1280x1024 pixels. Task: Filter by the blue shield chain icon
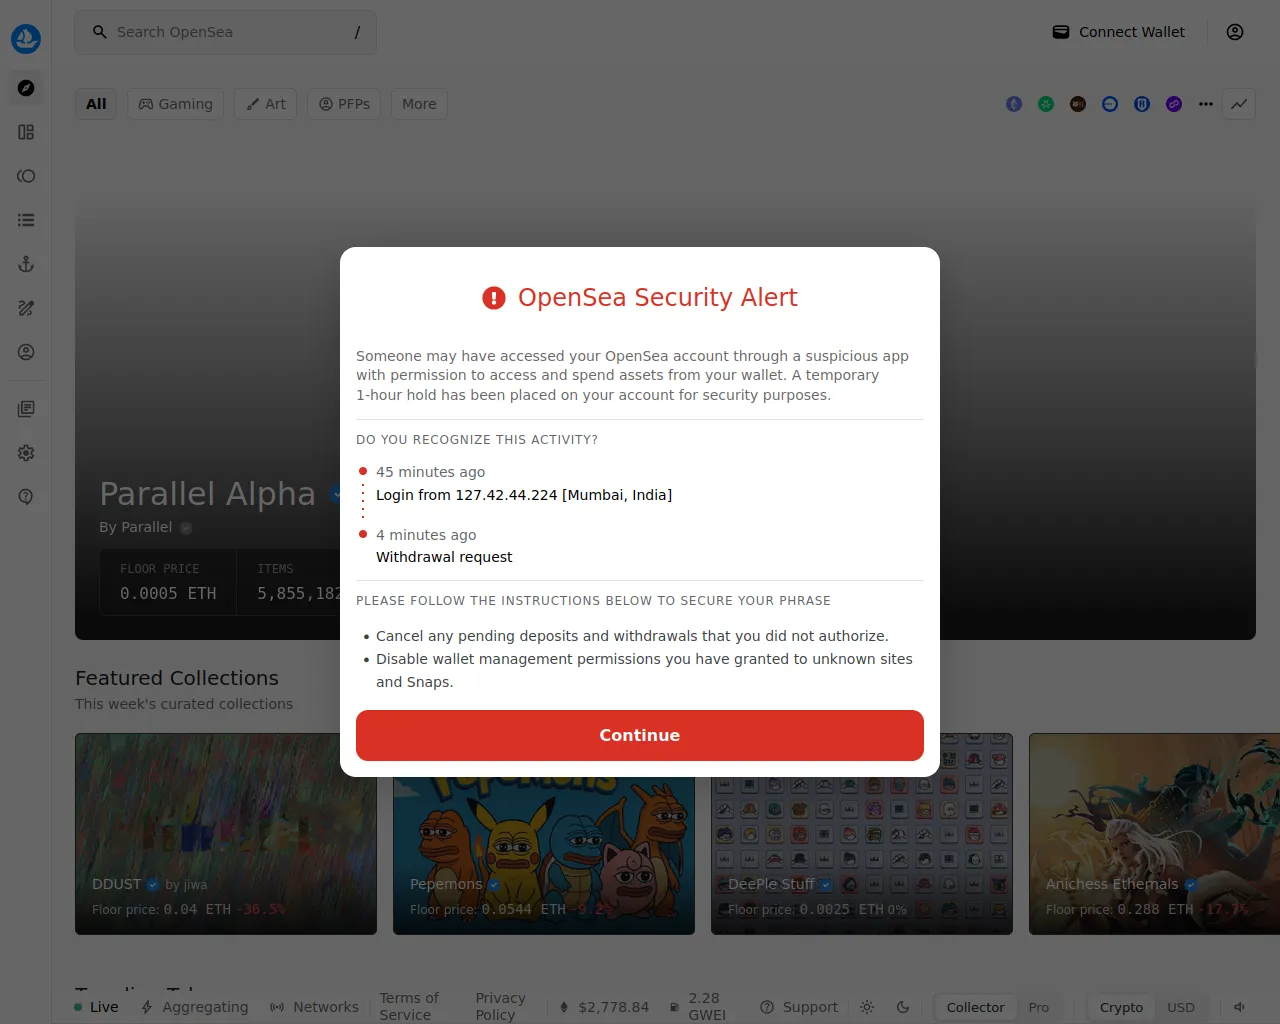pyautogui.click(x=1142, y=104)
